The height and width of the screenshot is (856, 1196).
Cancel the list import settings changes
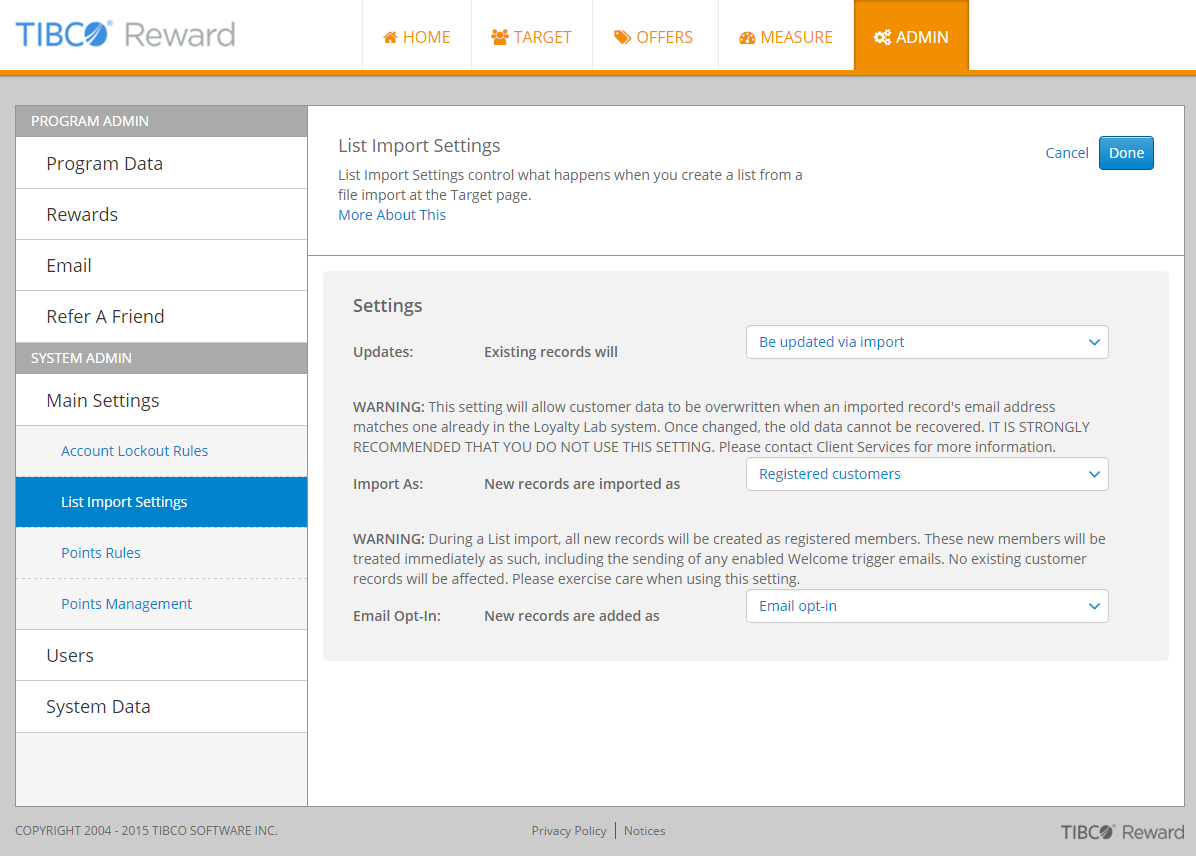coord(1067,153)
